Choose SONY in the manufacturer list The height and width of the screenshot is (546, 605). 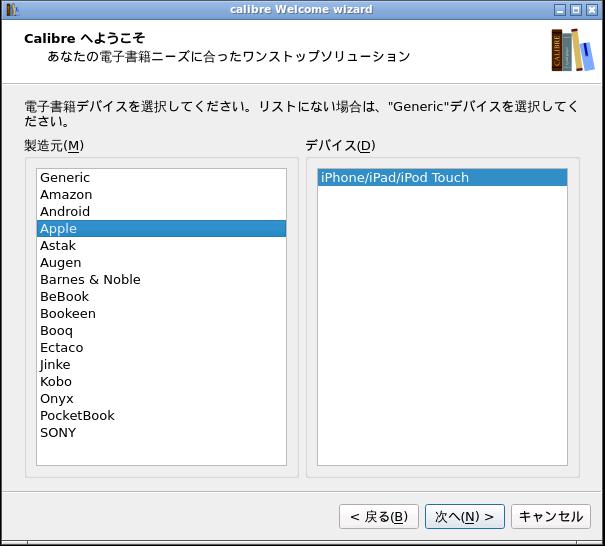pyautogui.click(x=161, y=432)
